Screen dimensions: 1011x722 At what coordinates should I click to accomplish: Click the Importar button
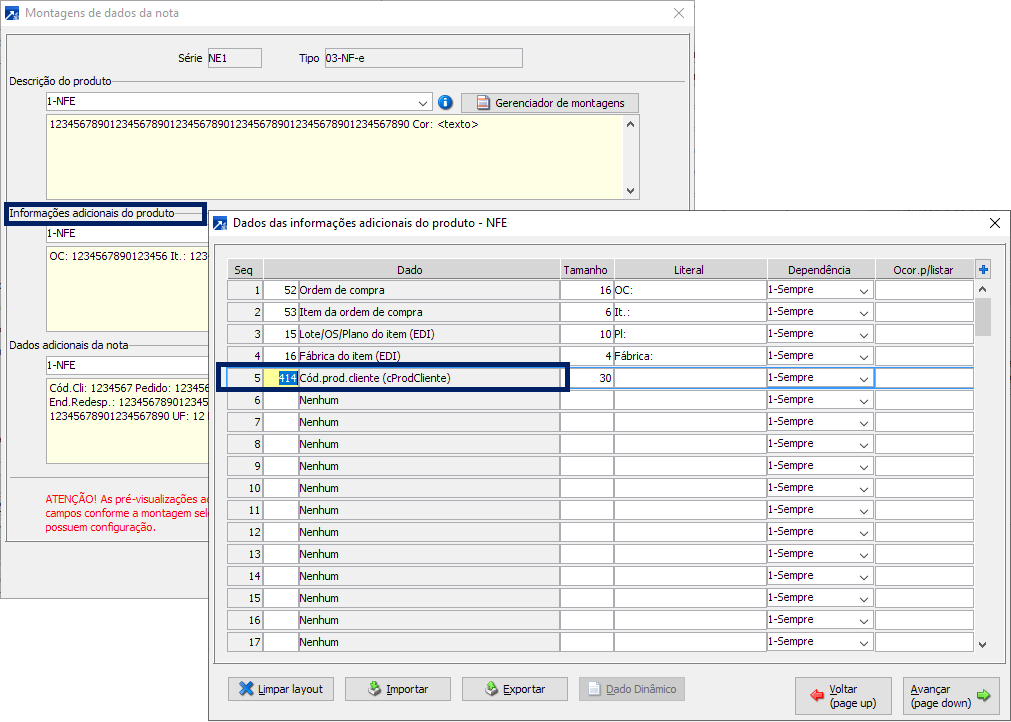coord(397,689)
